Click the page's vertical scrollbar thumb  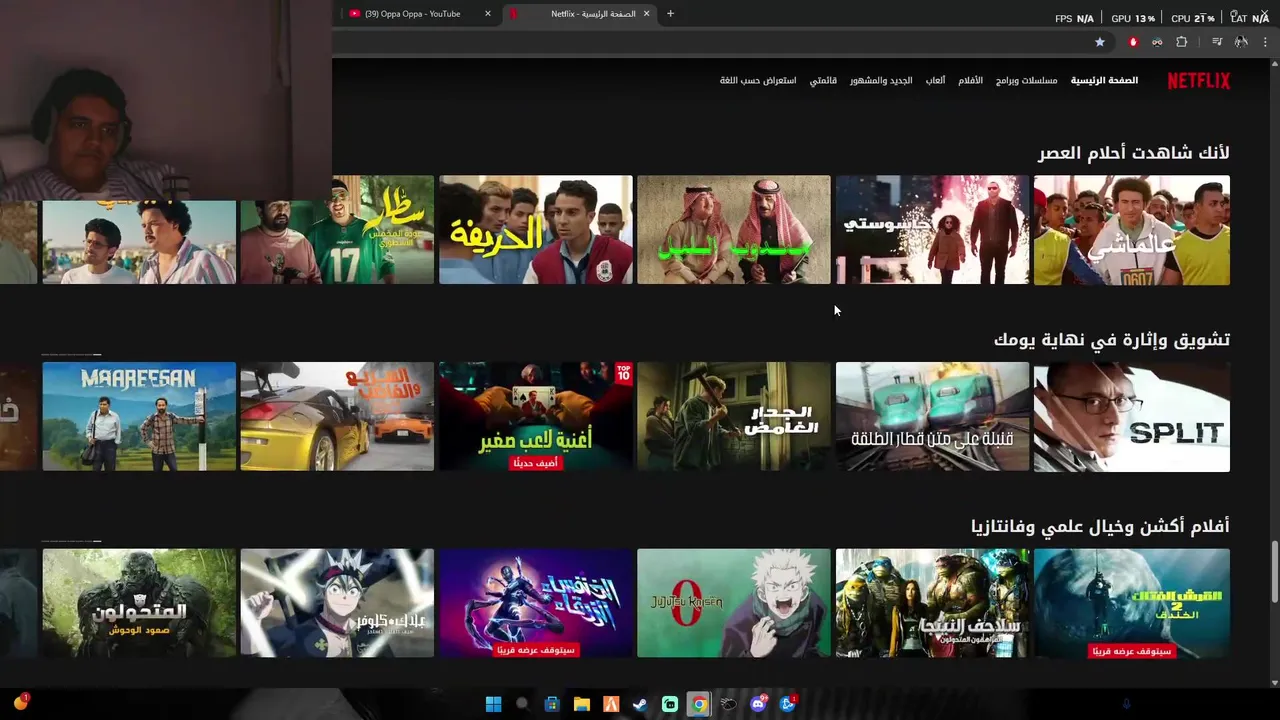(x=1274, y=572)
